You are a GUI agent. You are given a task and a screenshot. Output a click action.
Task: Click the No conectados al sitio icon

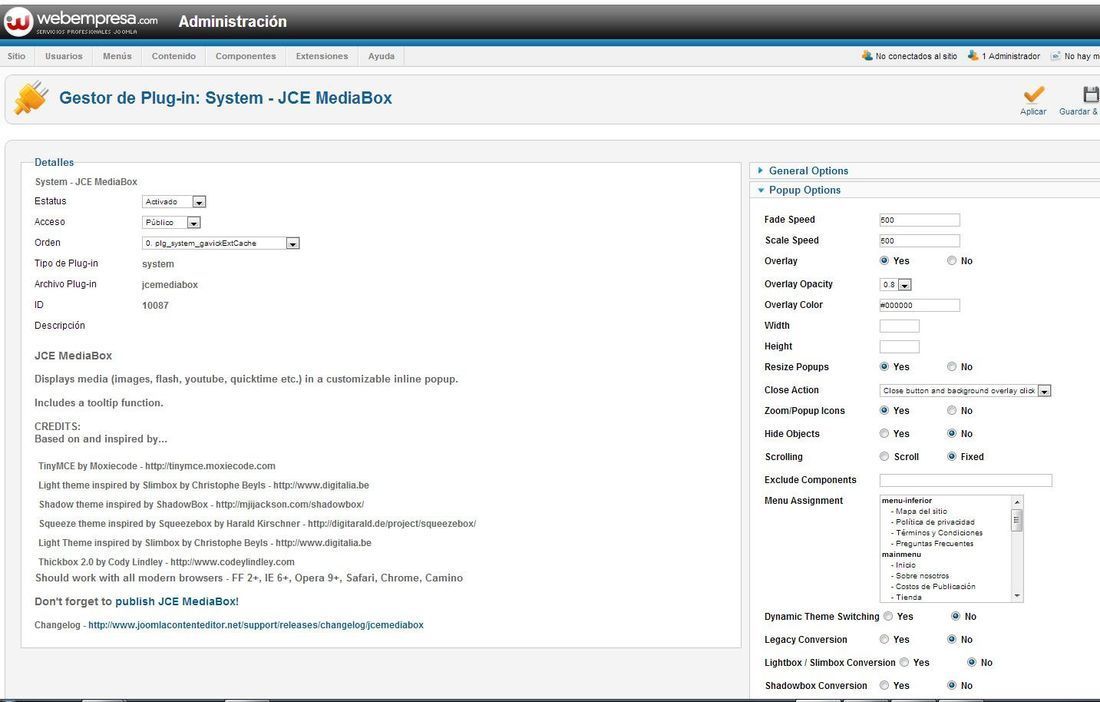(x=867, y=55)
